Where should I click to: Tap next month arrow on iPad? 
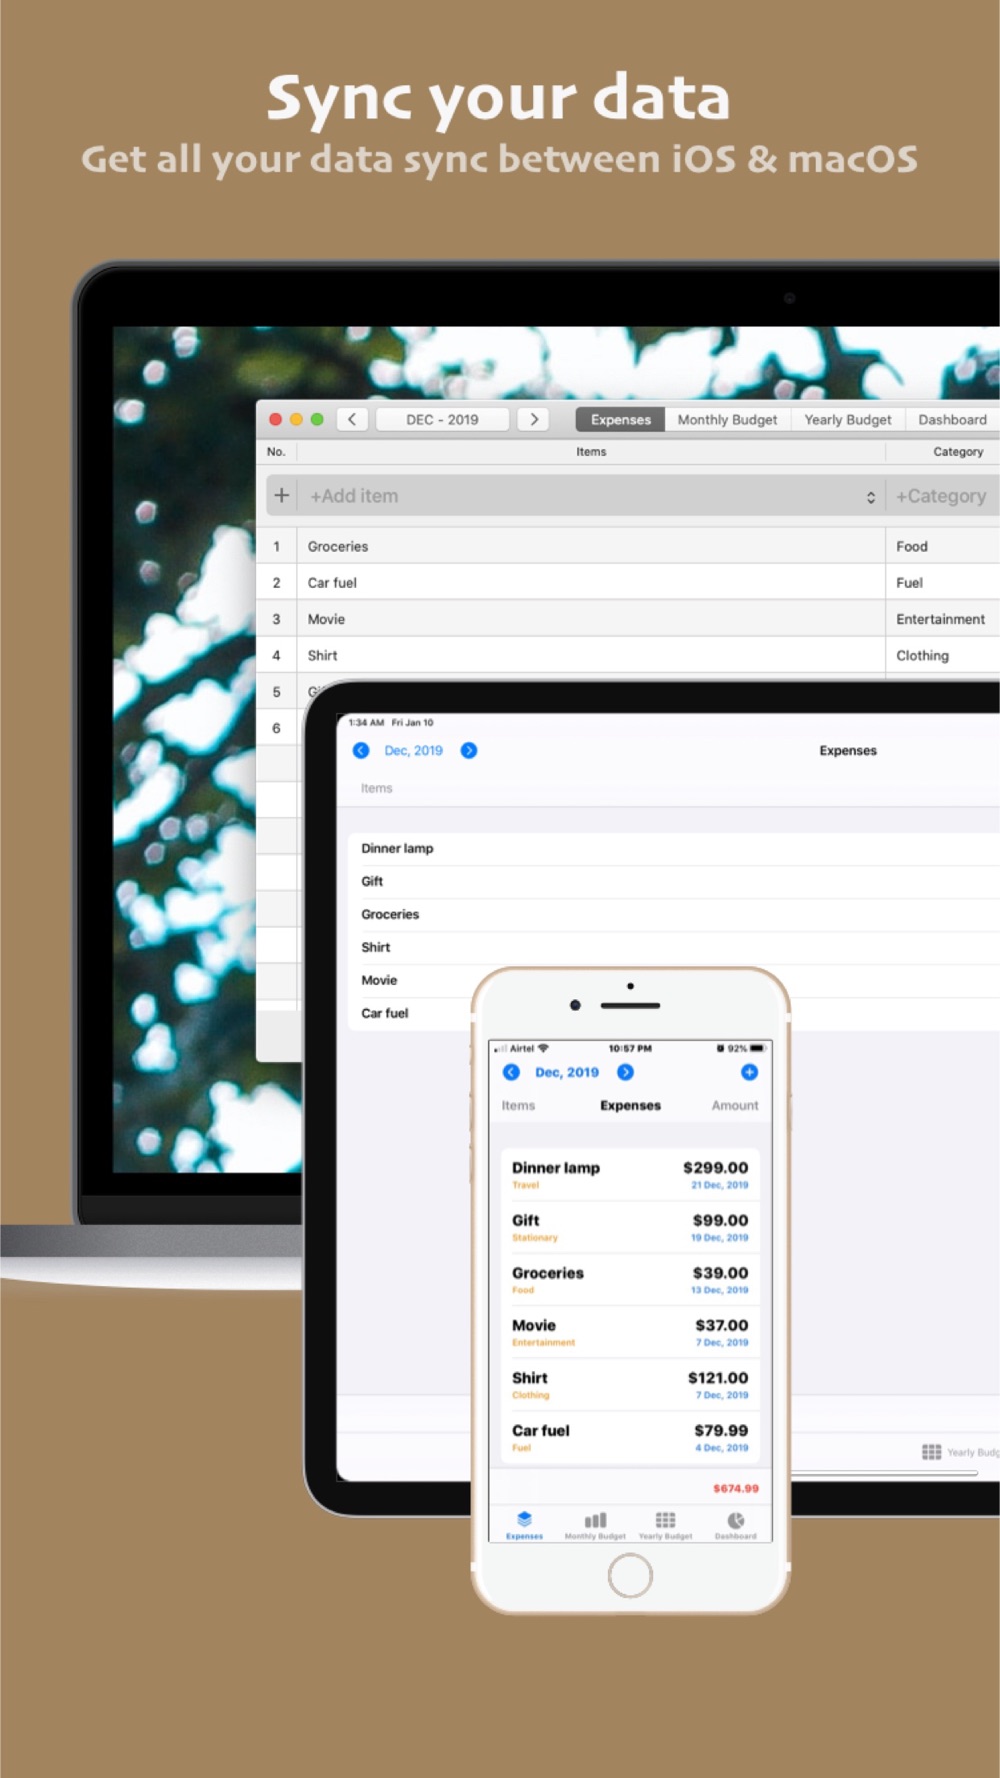tap(468, 750)
